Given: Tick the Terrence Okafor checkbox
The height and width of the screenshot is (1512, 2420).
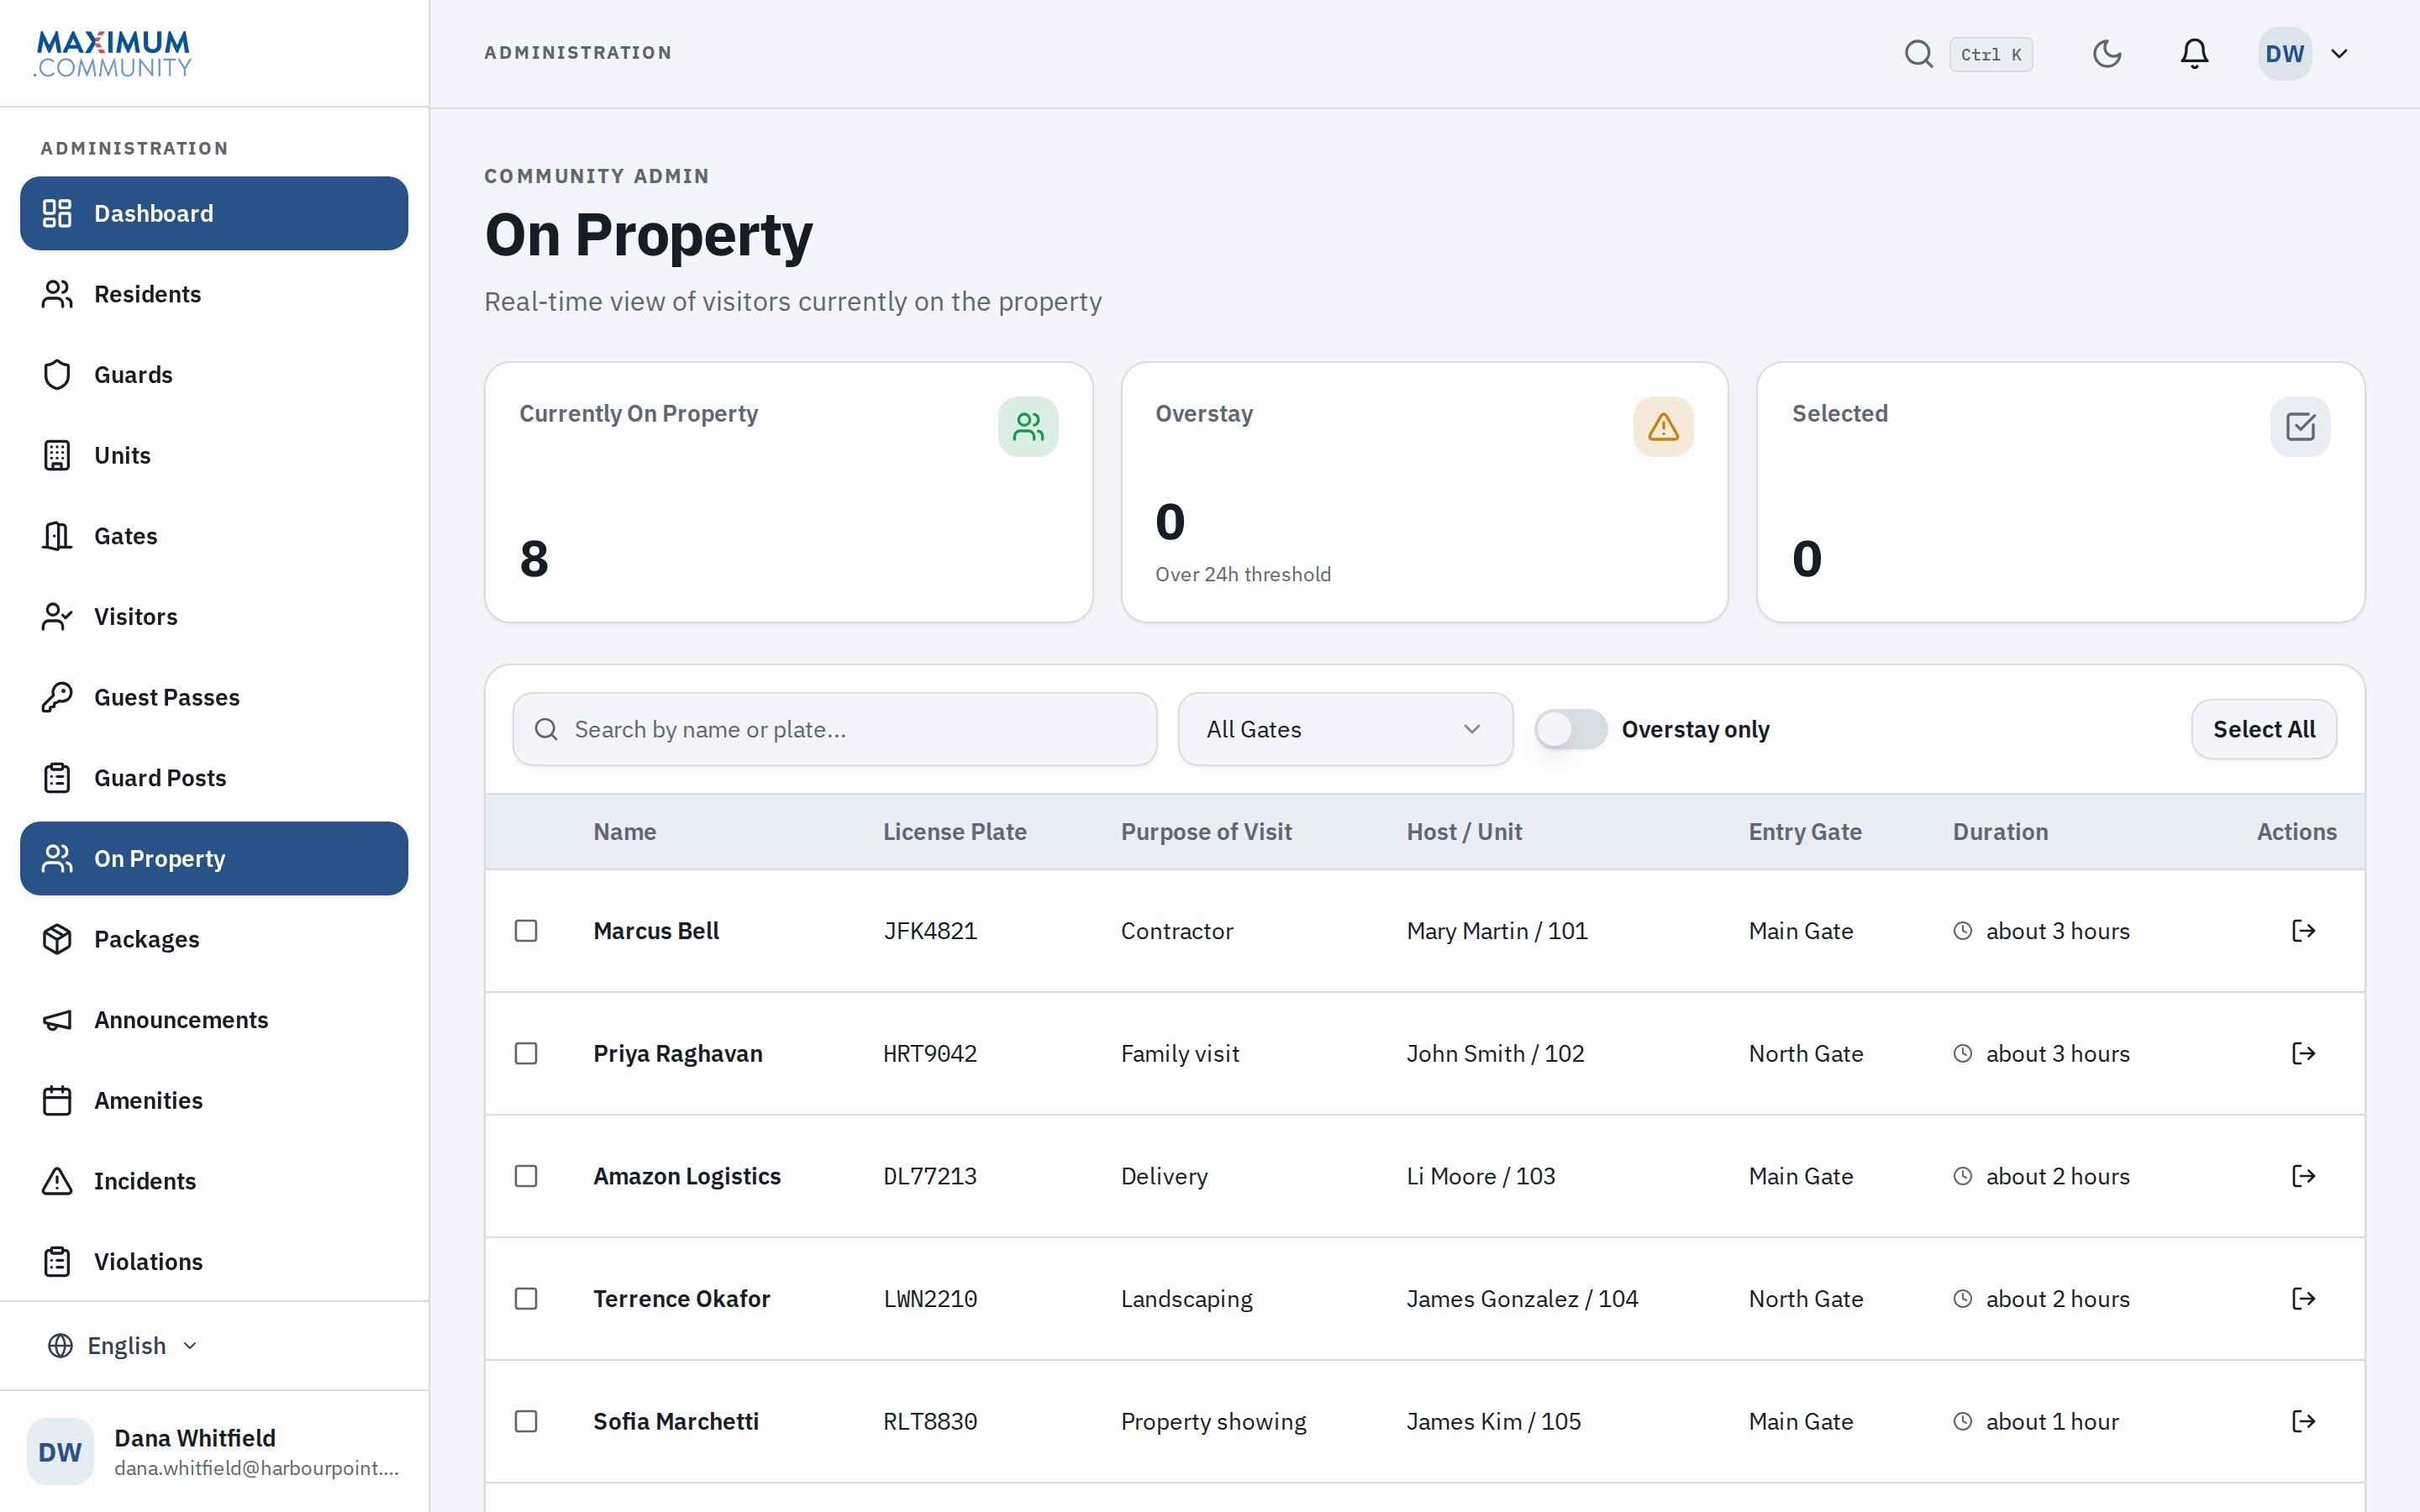Looking at the screenshot, I should [x=526, y=1298].
